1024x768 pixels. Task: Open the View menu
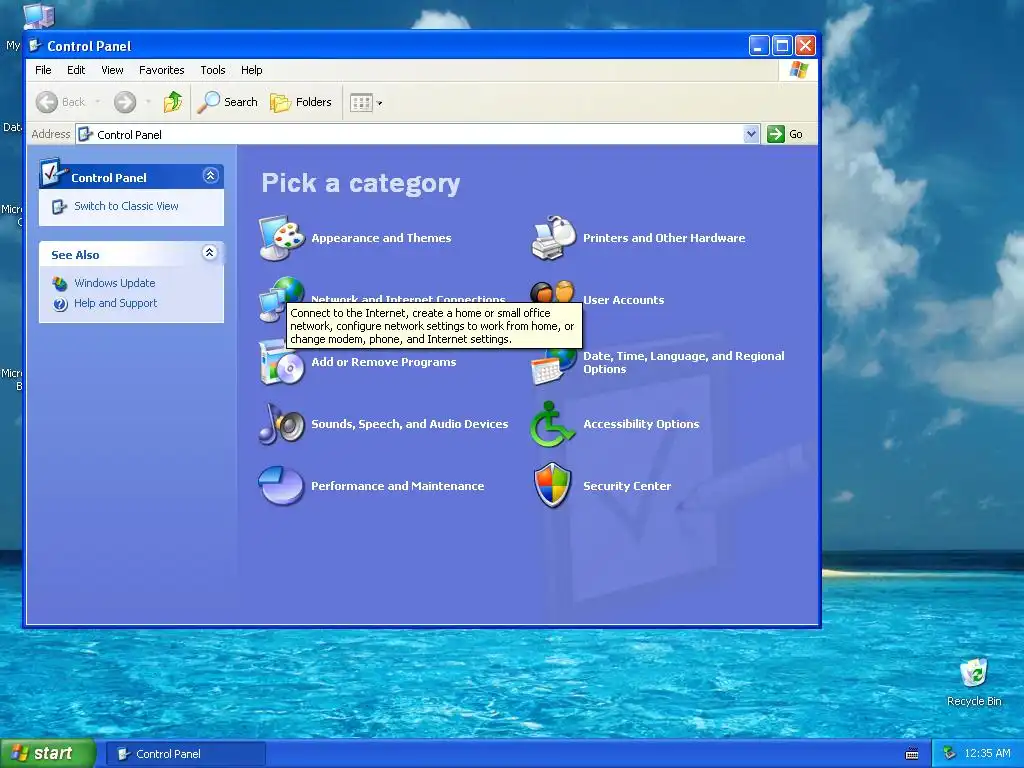point(112,70)
